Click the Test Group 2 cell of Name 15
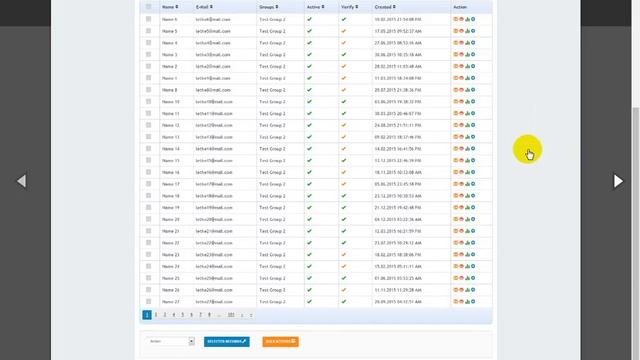Screen dimensions: 640x360 pyautogui.click(x=280, y=160)
